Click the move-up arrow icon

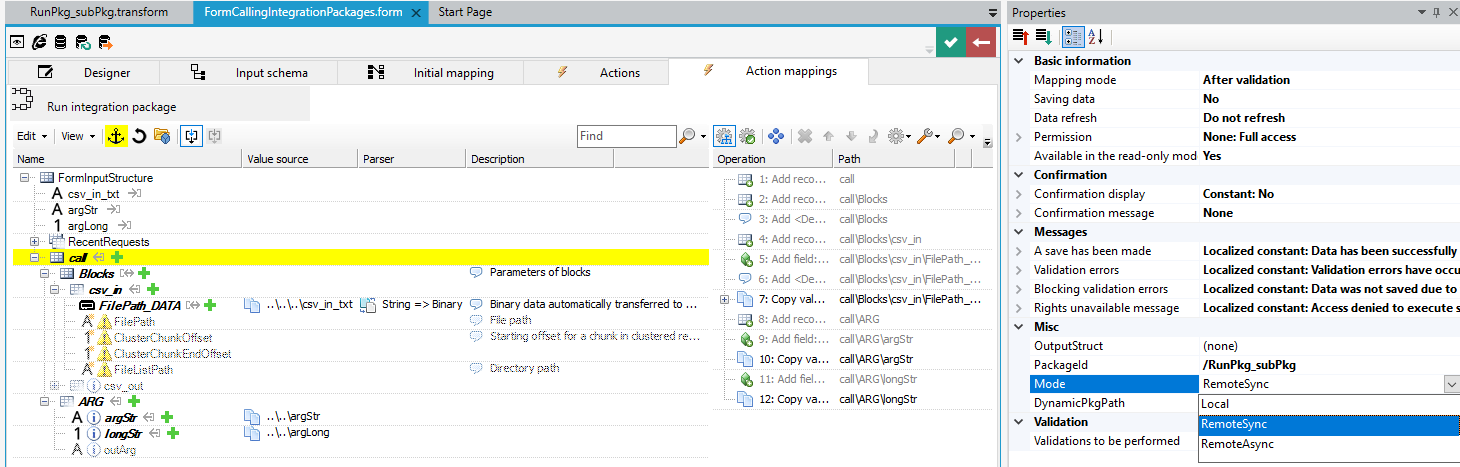(x=828, y=136)
